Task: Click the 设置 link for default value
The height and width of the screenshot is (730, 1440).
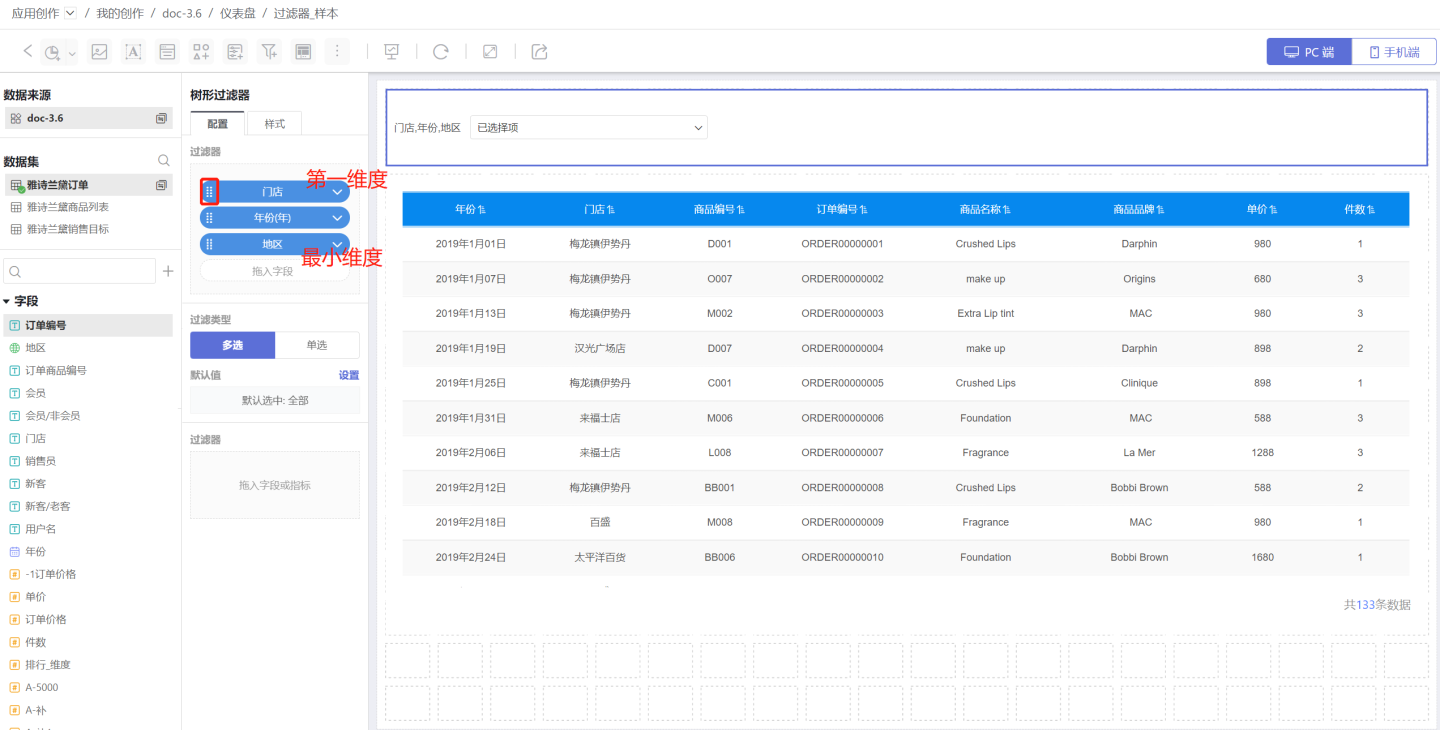Action: [x=348, y=375]
